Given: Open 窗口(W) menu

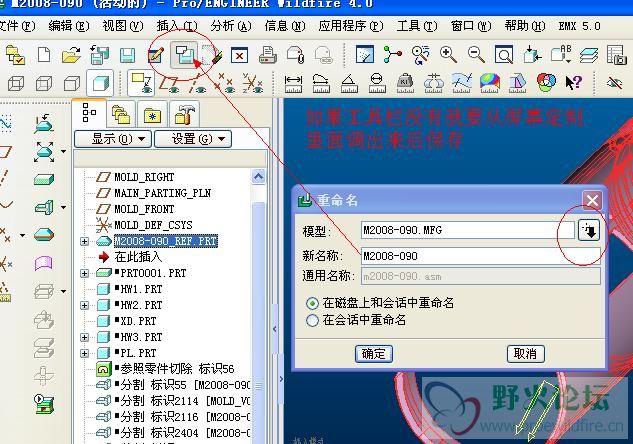Looking at the screenshot, I should coord(471,26).
